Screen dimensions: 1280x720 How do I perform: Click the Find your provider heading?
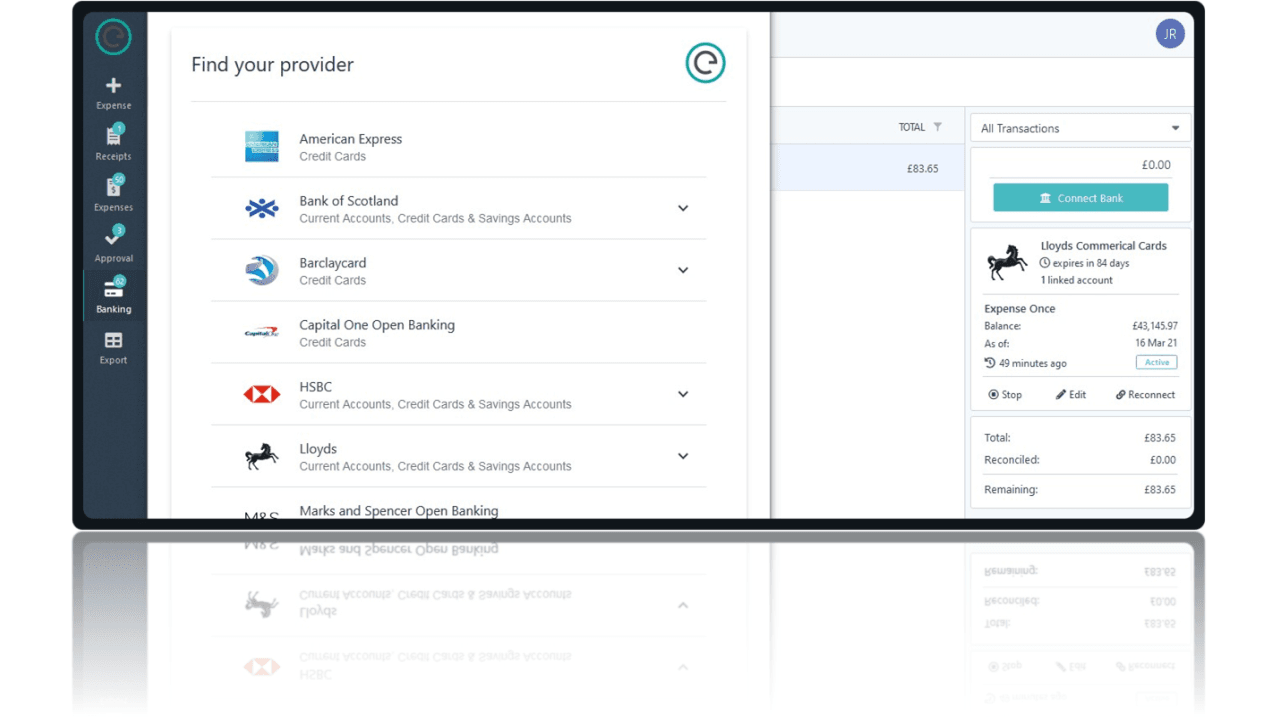point(272,64)
